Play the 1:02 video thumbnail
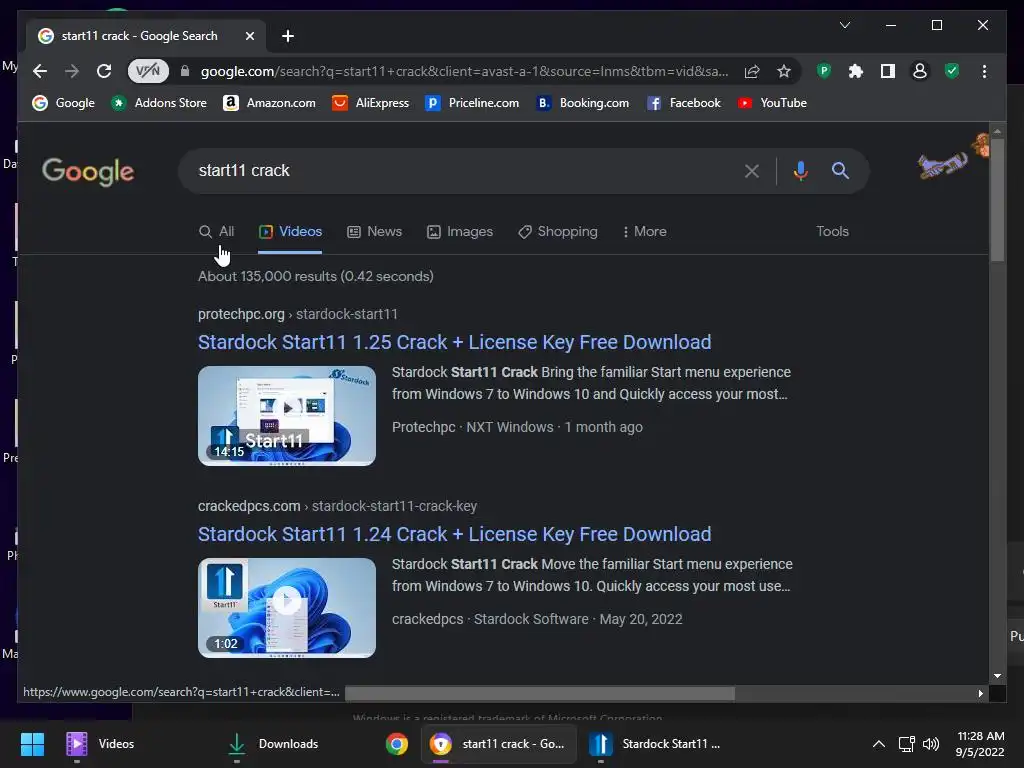This screenshot has width=1024, height=768. coord(287,608)
